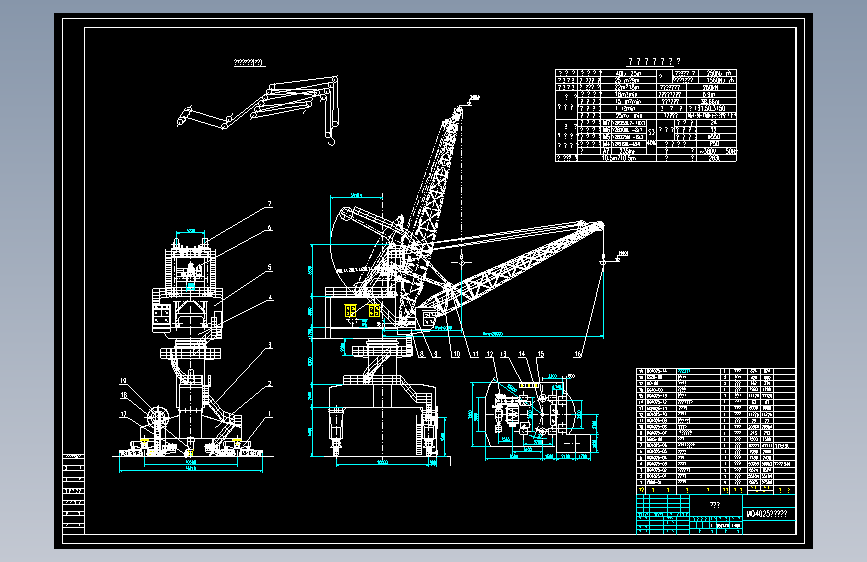
Task: Select part callout number 4
Action: (270, 298)
